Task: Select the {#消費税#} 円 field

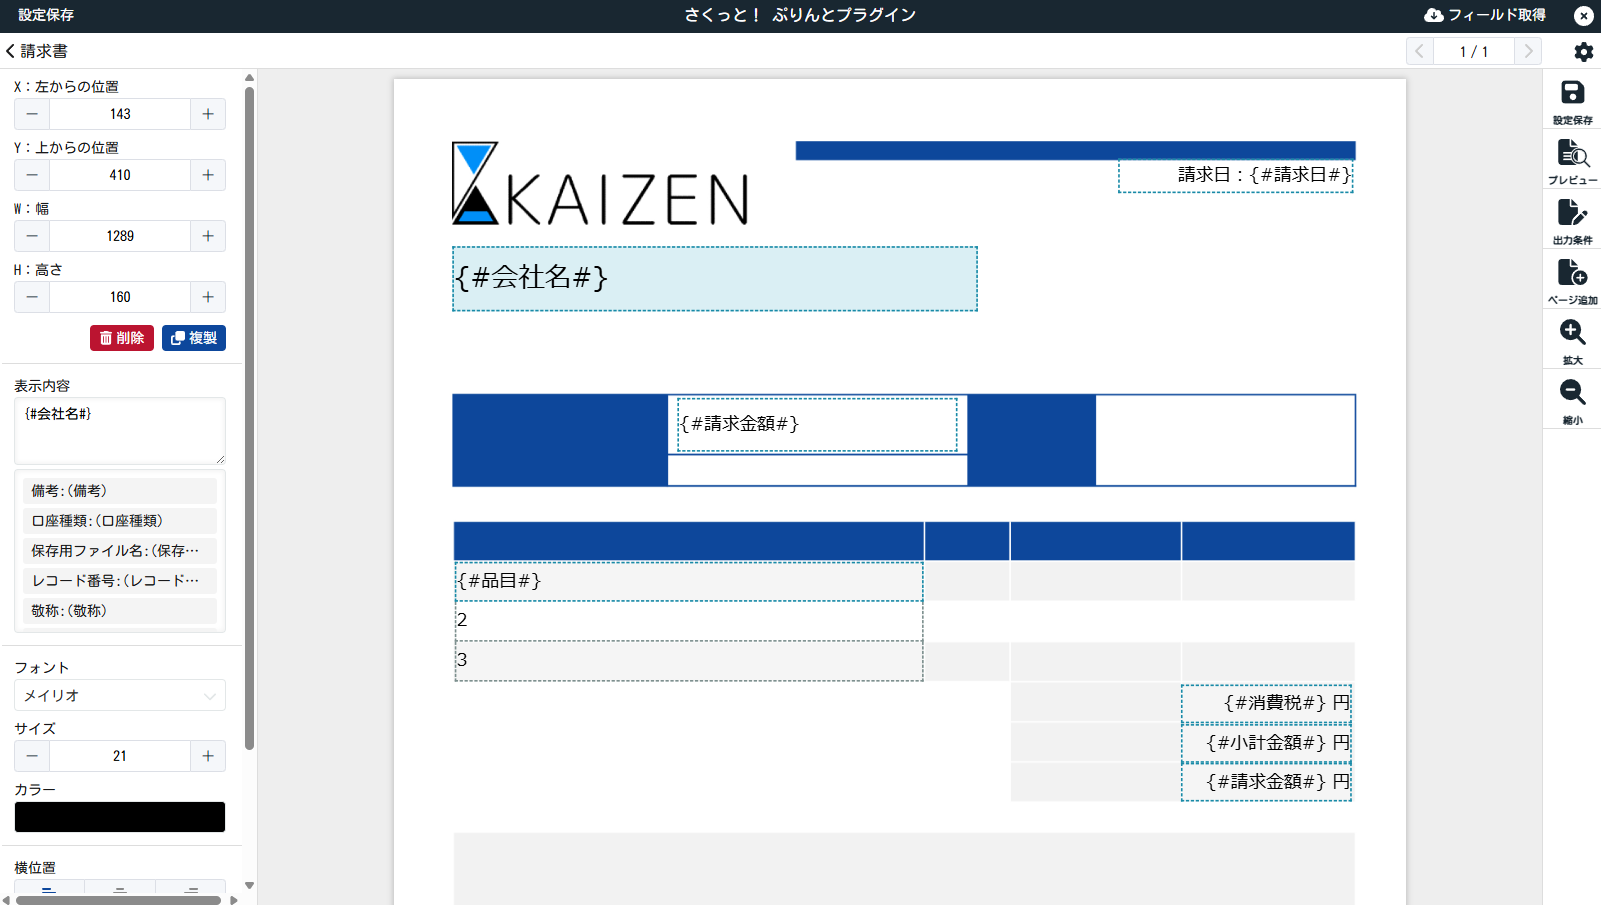Action: [1266, 704]
